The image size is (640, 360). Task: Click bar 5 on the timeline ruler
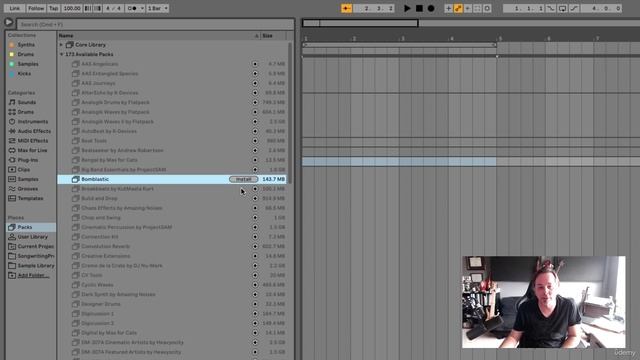pyautogui.click(x=500, y=38)
